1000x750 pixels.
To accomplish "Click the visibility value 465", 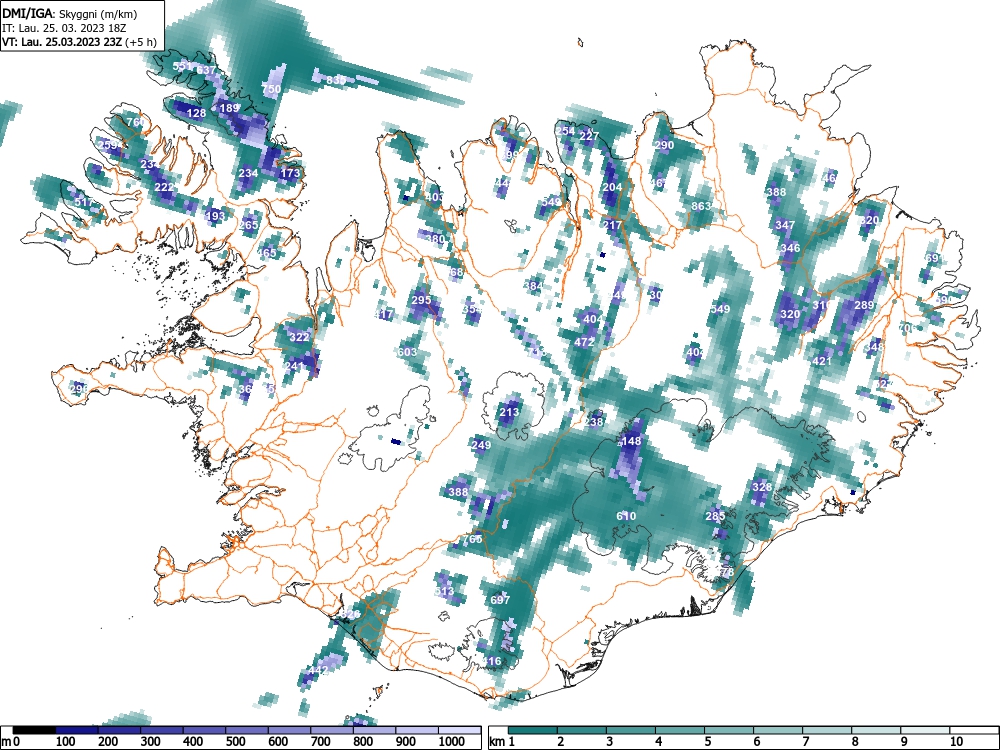I will (x=267, y=253).
